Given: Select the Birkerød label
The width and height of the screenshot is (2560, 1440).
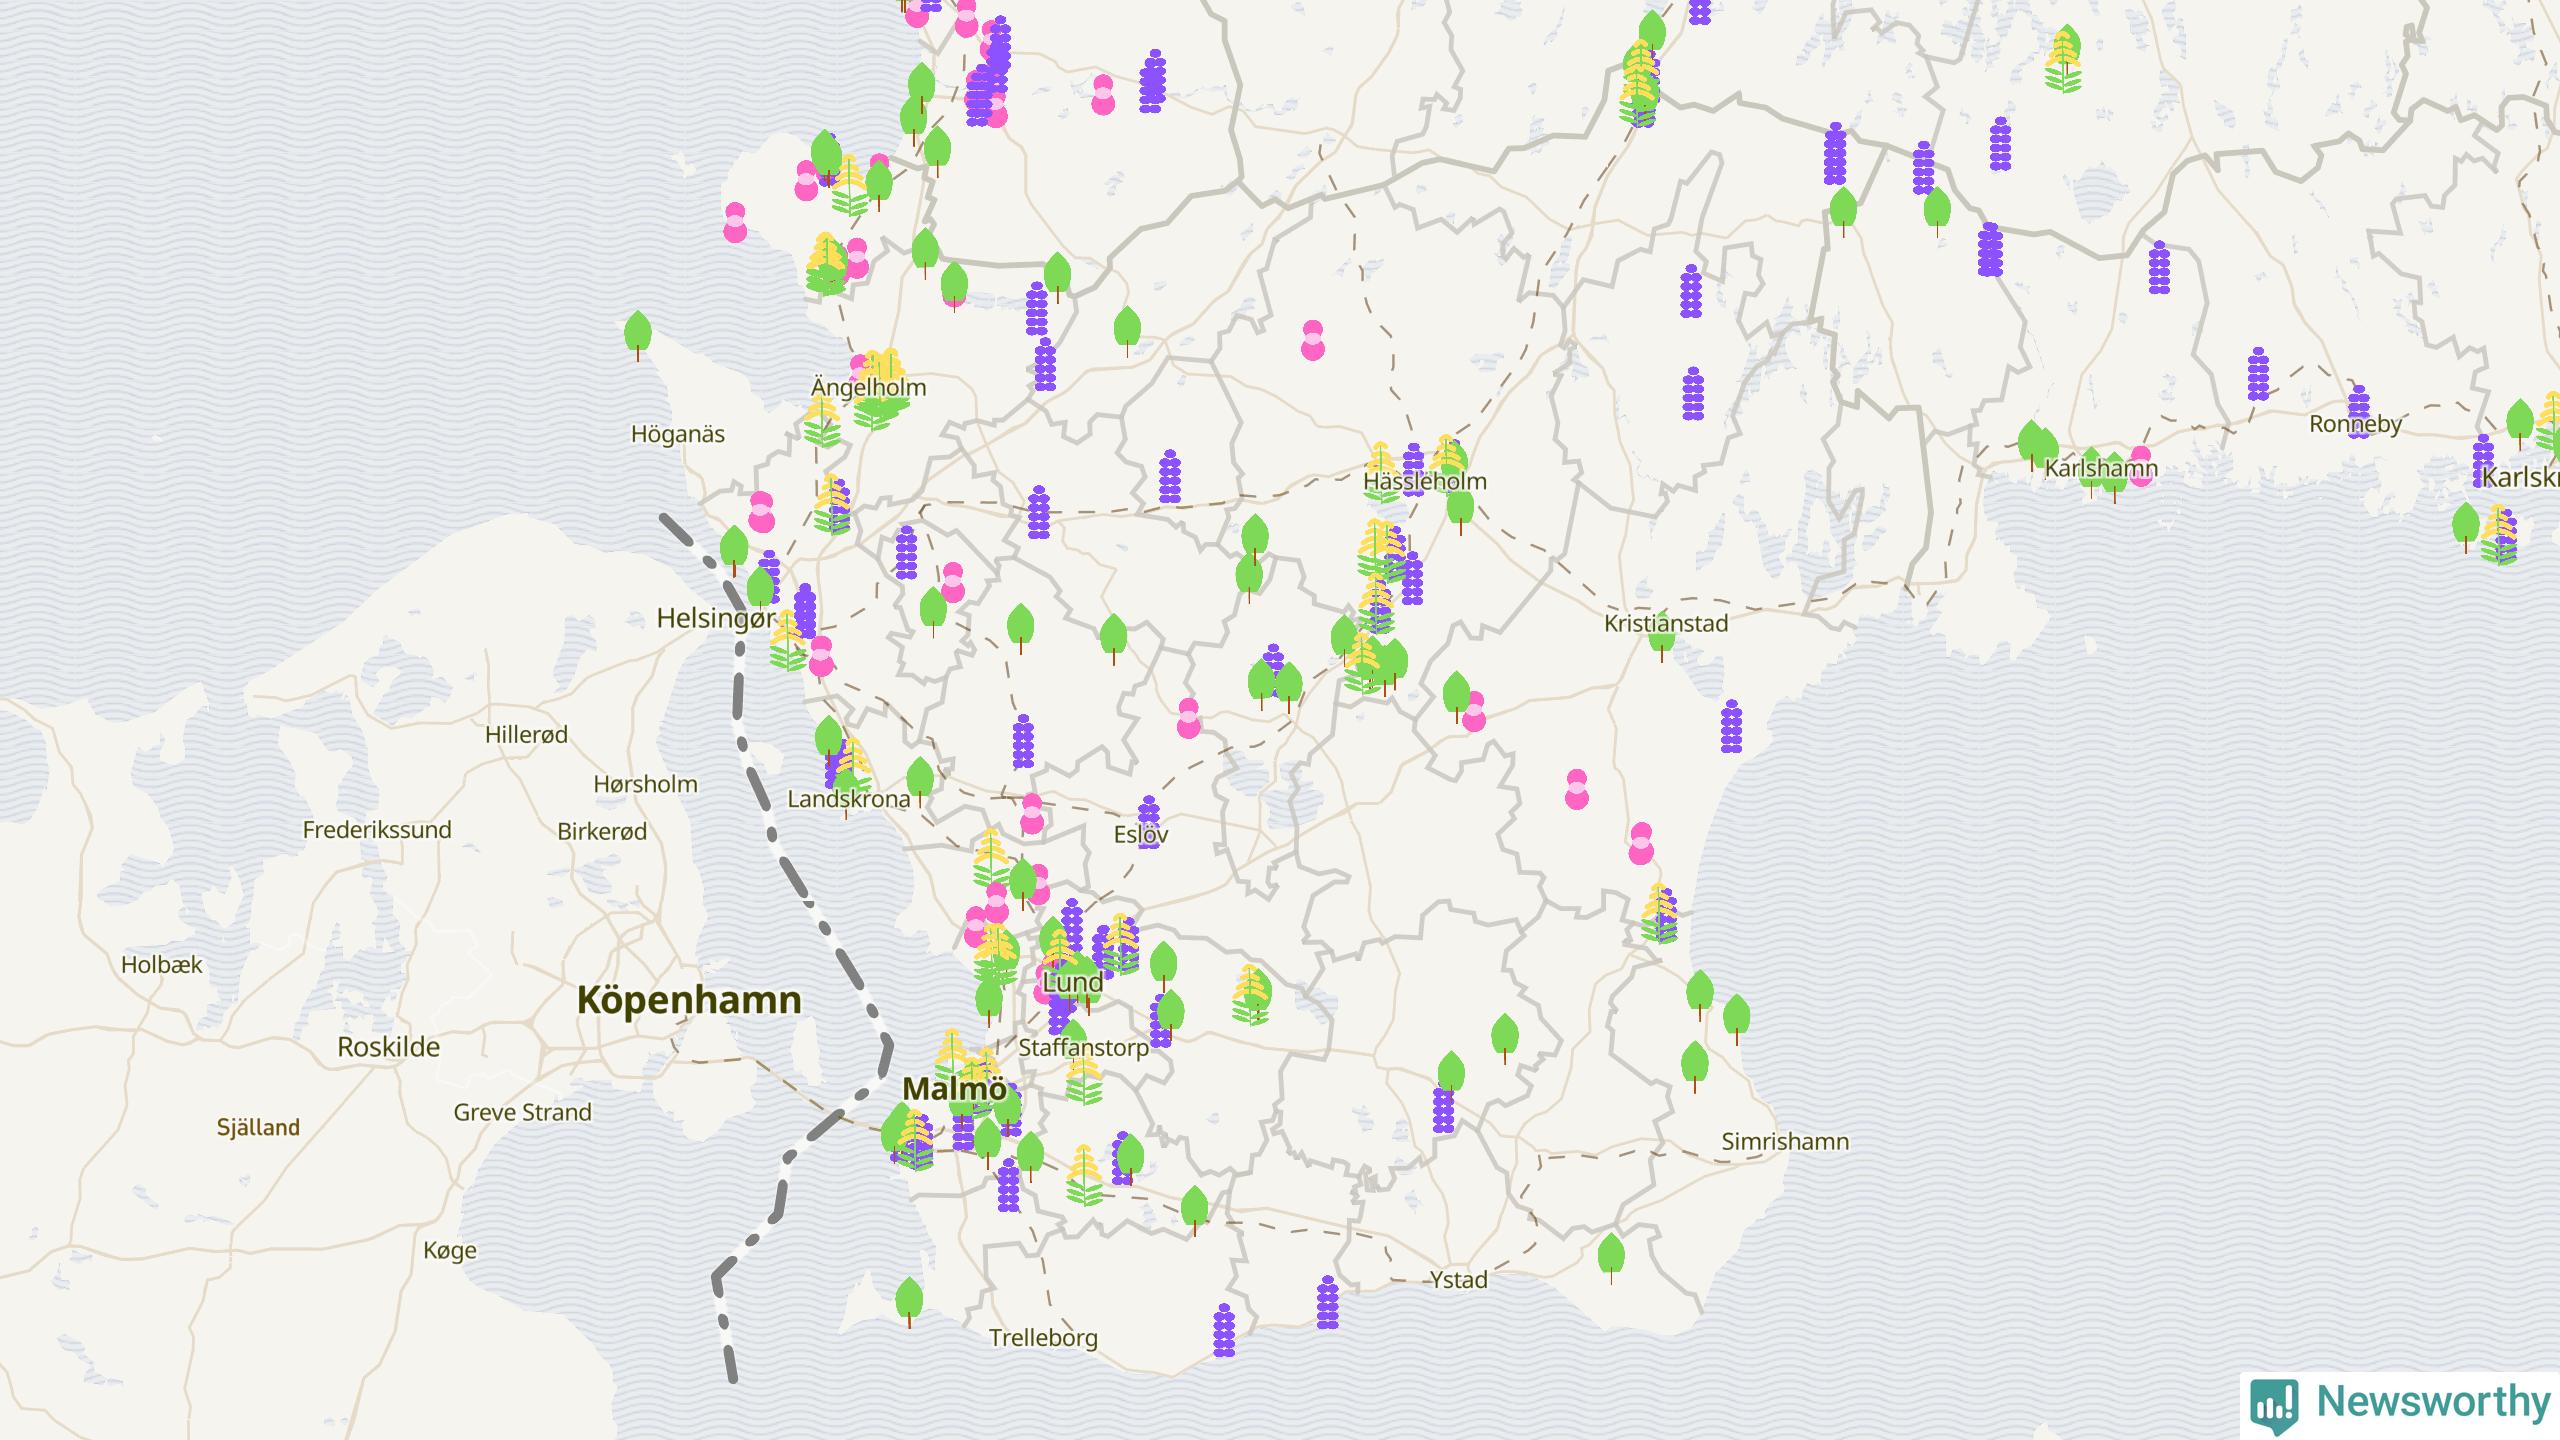Looking at the screenshot, I should pos(602,831).
